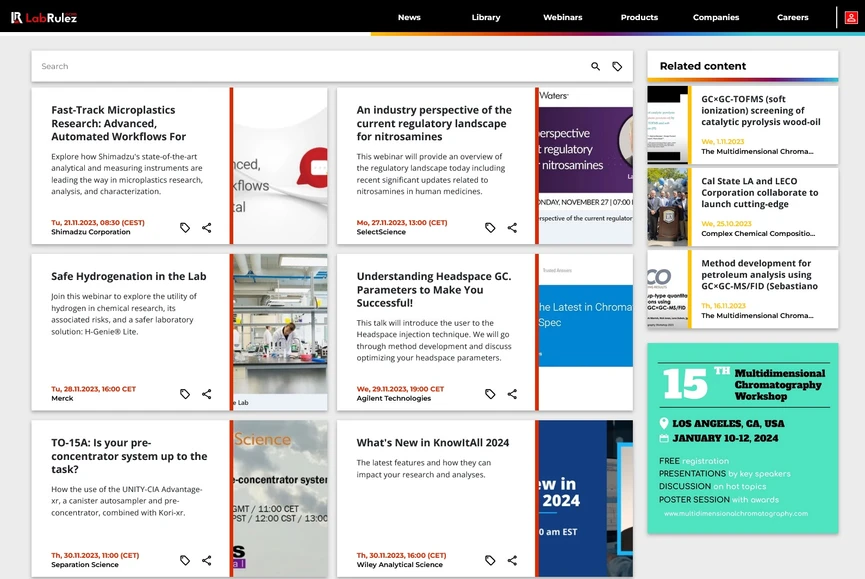The height and width of the screenshot is (579, 865).
Task: Click the GC×GC-TOFMS related thumbnail
Action: click(x=668, y=125)
